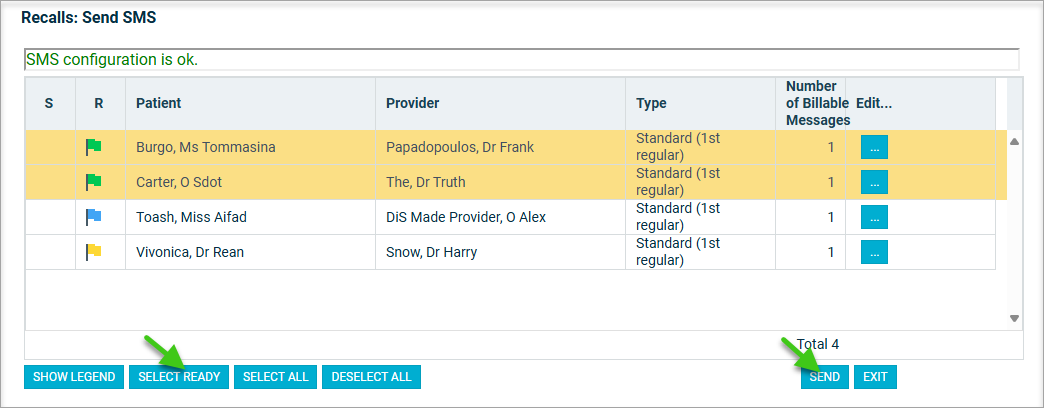Click scroll up arrow of recalls list

(1014, 141)
